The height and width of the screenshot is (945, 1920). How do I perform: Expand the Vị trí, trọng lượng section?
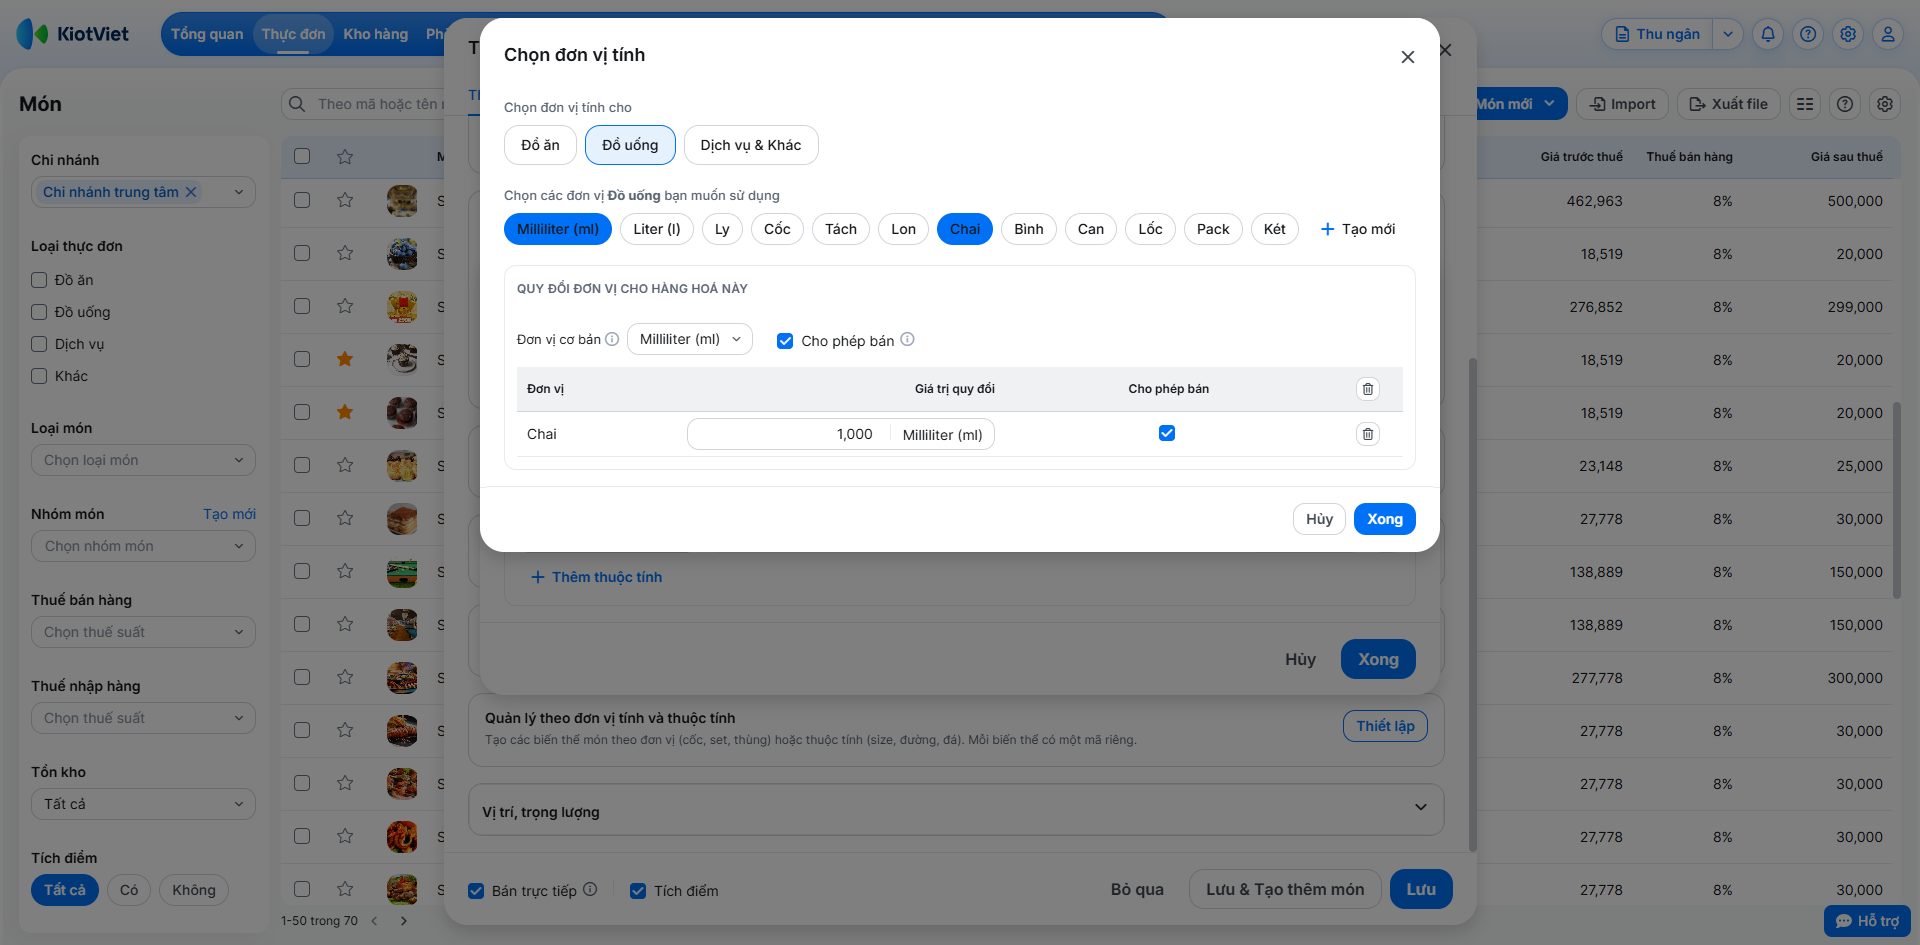[x=1420, y=807]
